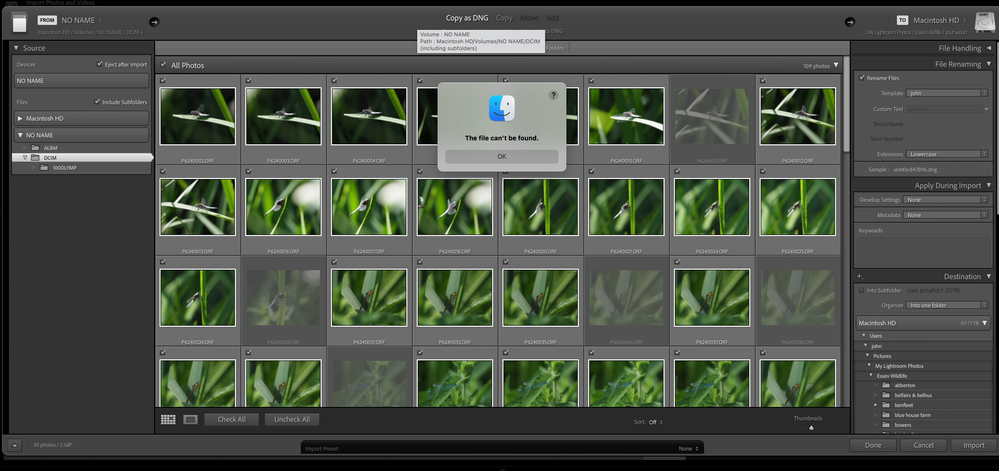
Task: Toggle Include Subfolders checkbox
Action: coord(97,102)
